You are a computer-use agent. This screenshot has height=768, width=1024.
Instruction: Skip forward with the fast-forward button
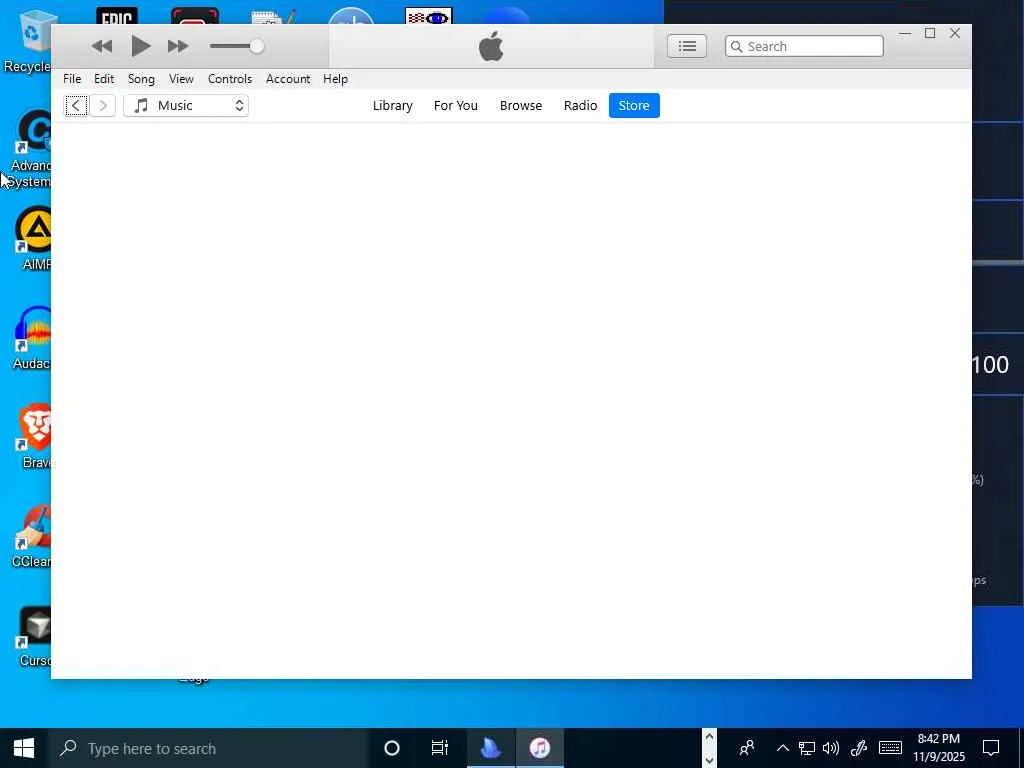[x=178, y=46]
